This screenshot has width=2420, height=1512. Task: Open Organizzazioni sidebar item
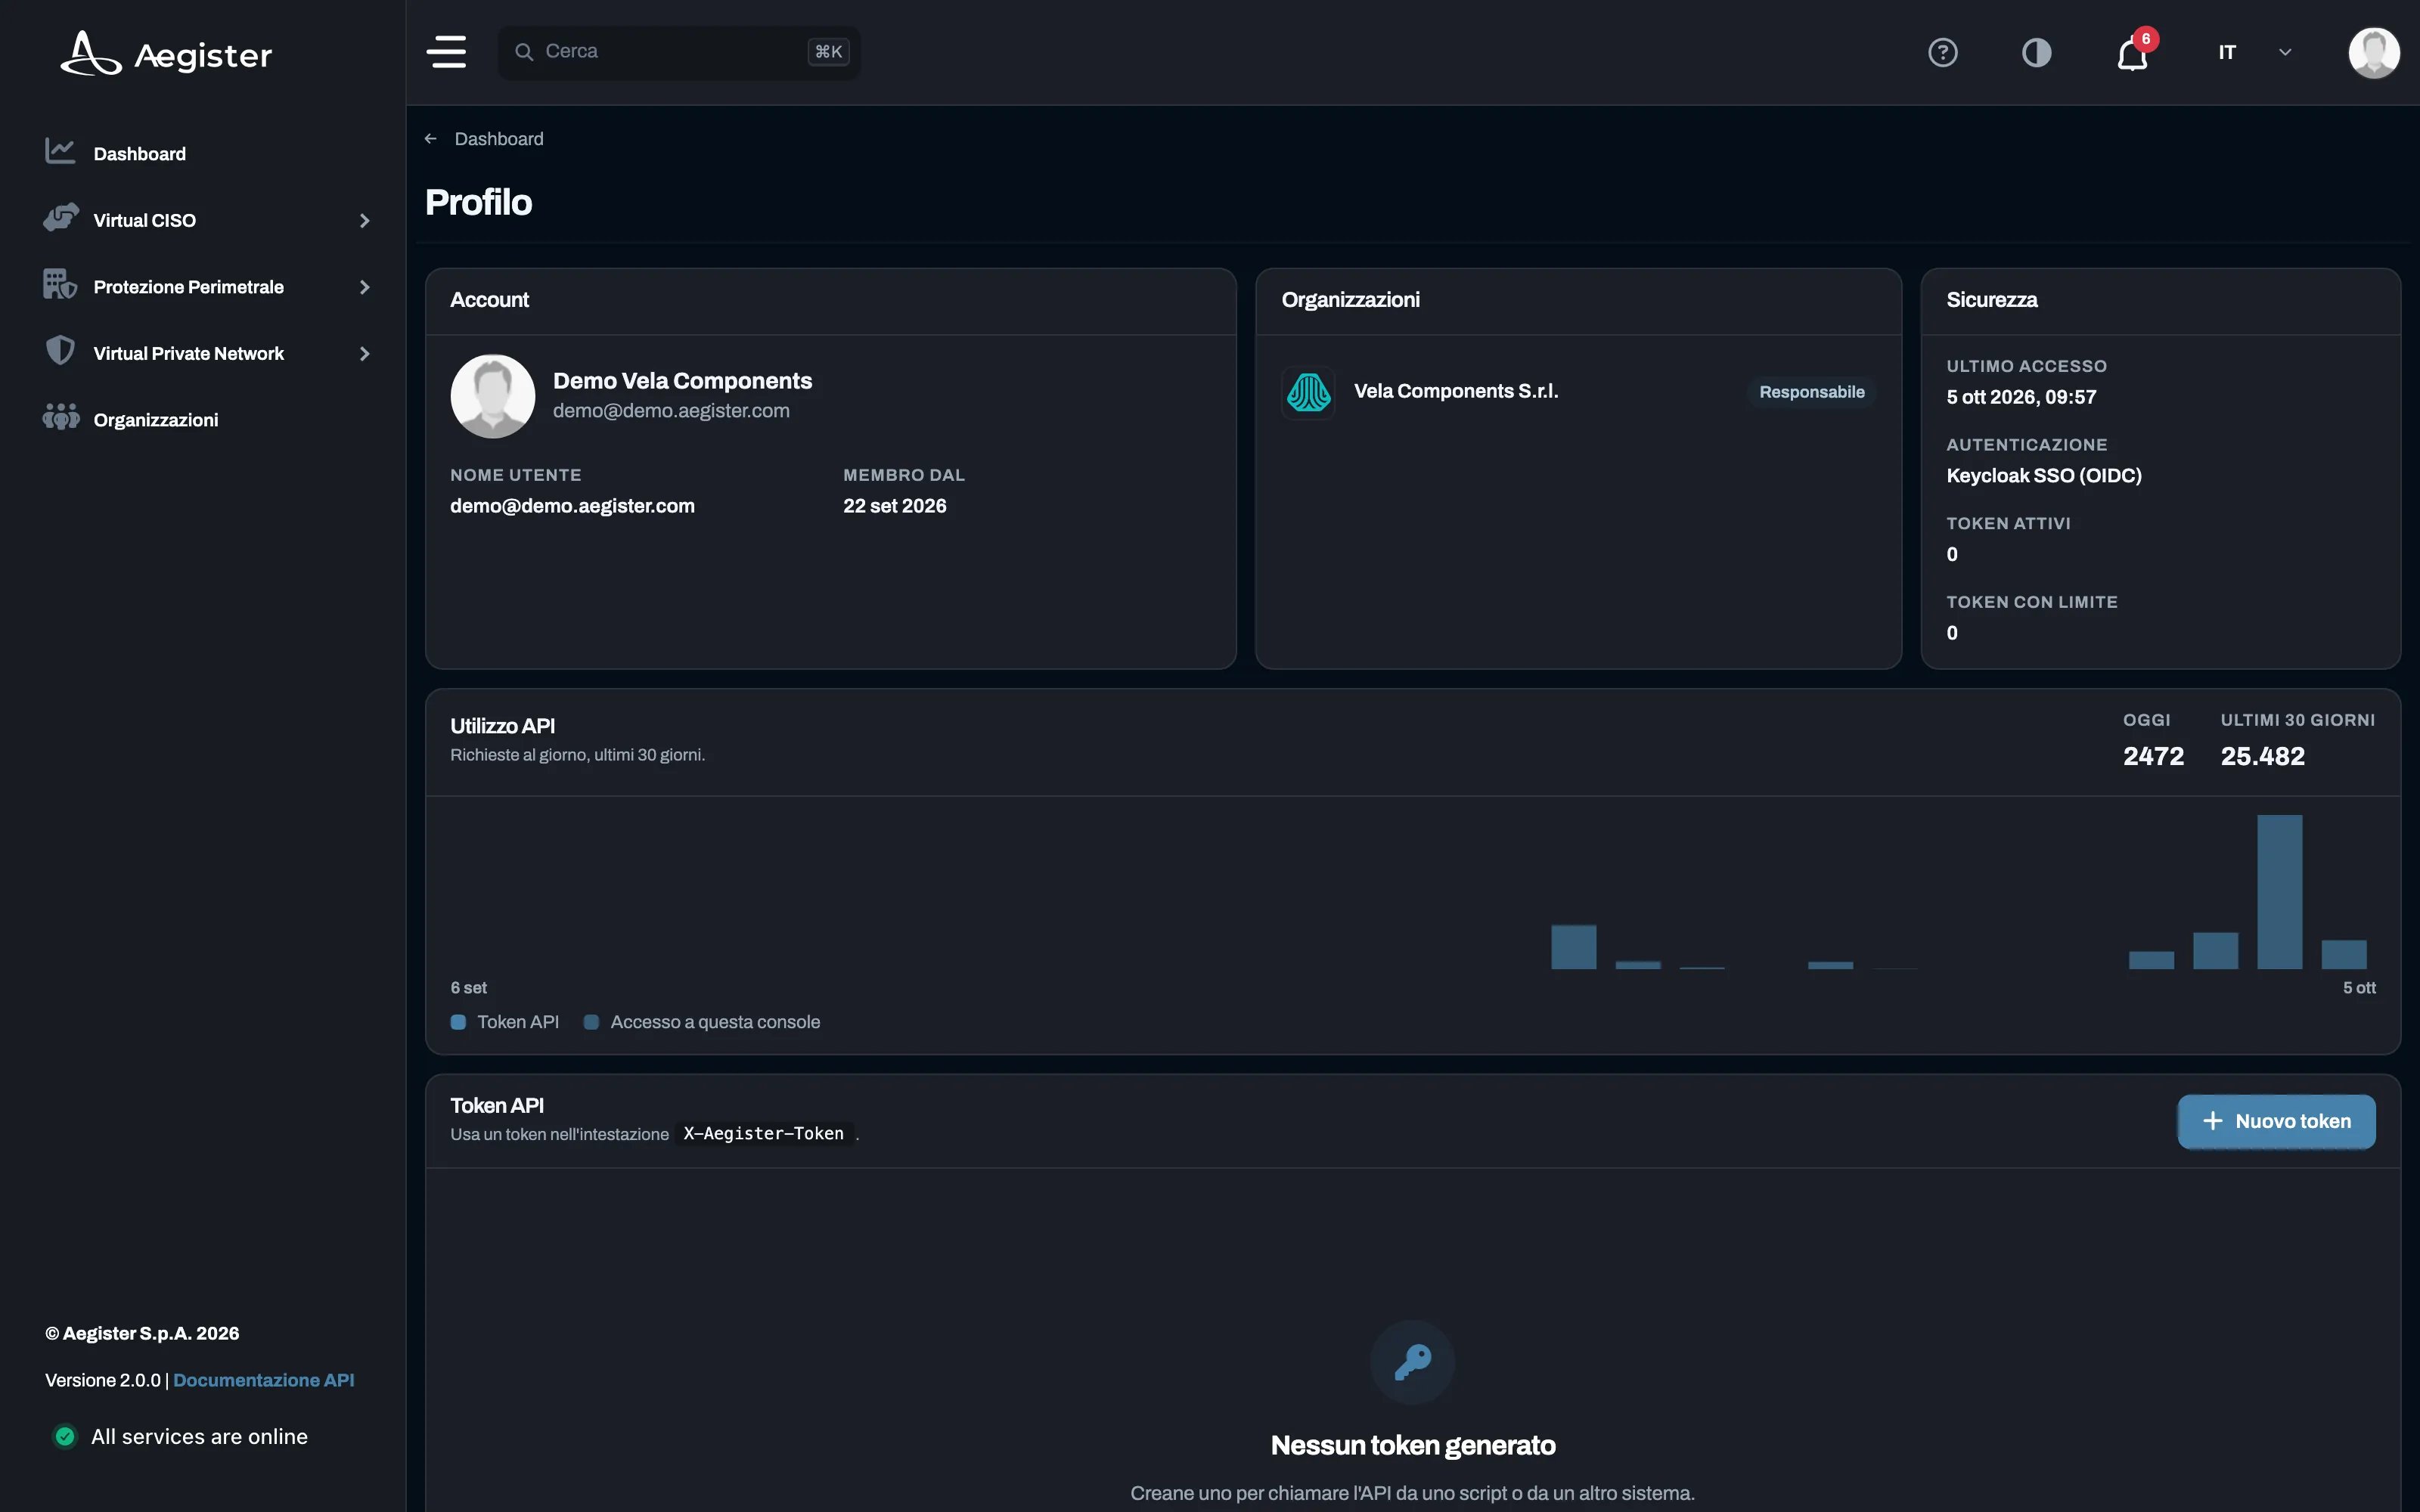155,420
